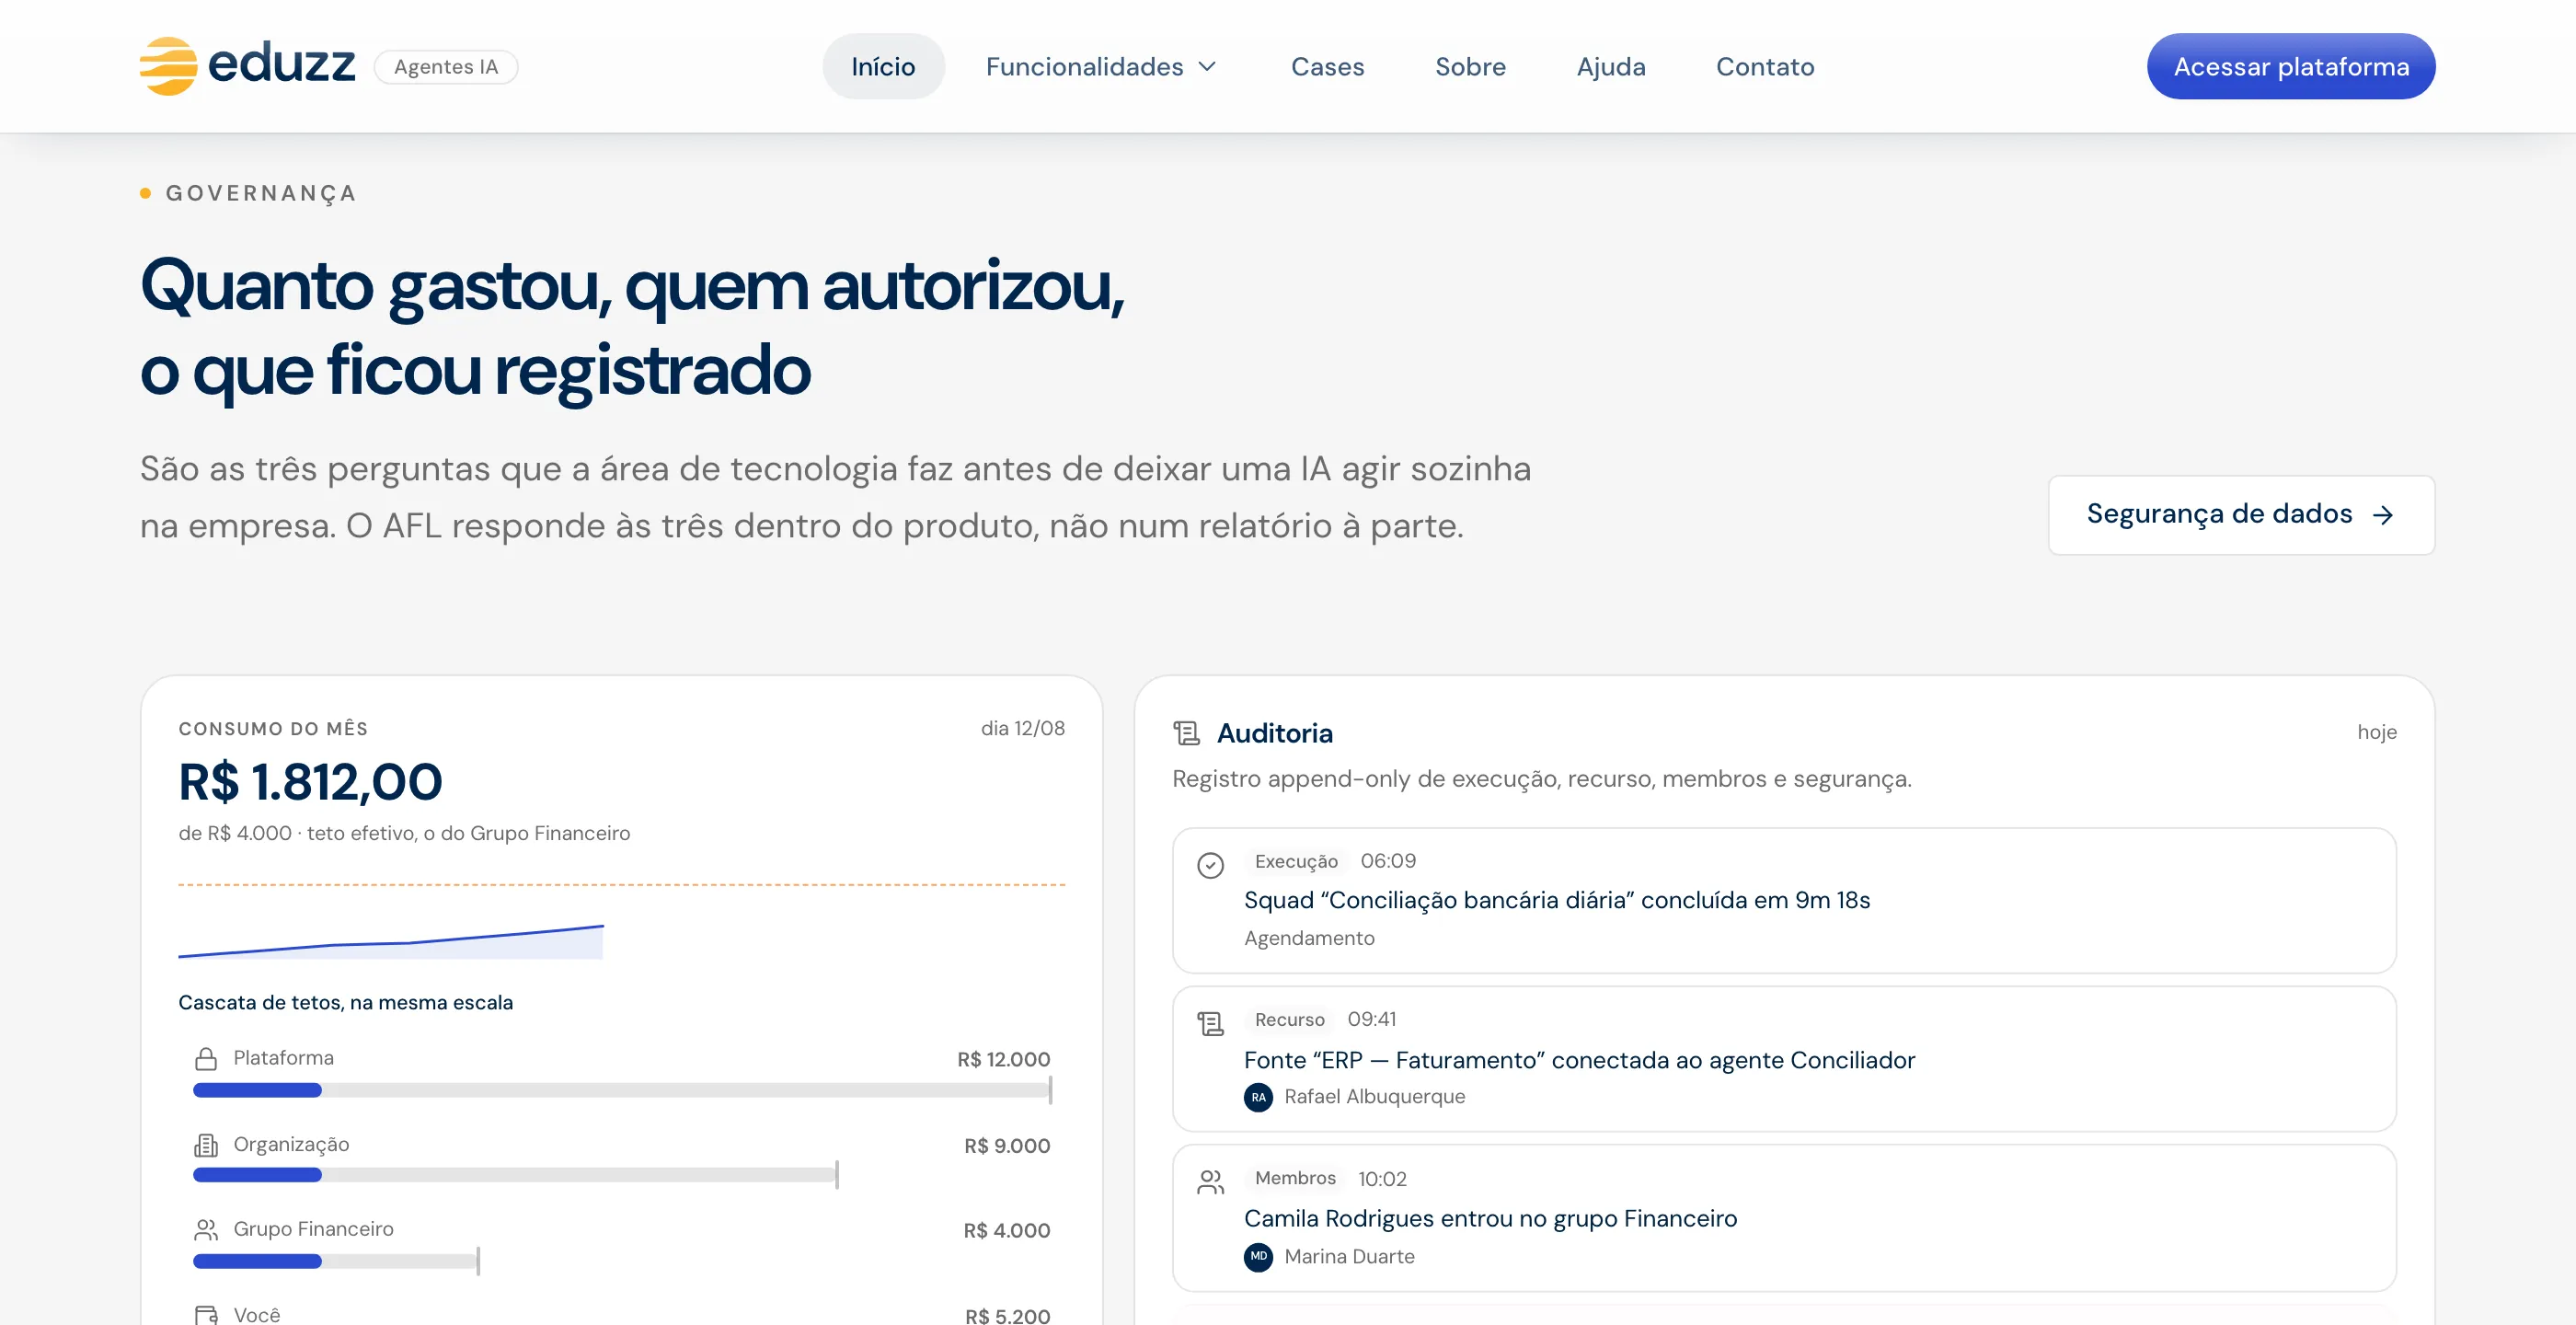Click the R$ 1.812,00 consumption value
This screenshot has width=2576, height=1325.
[x=310, y=782]
